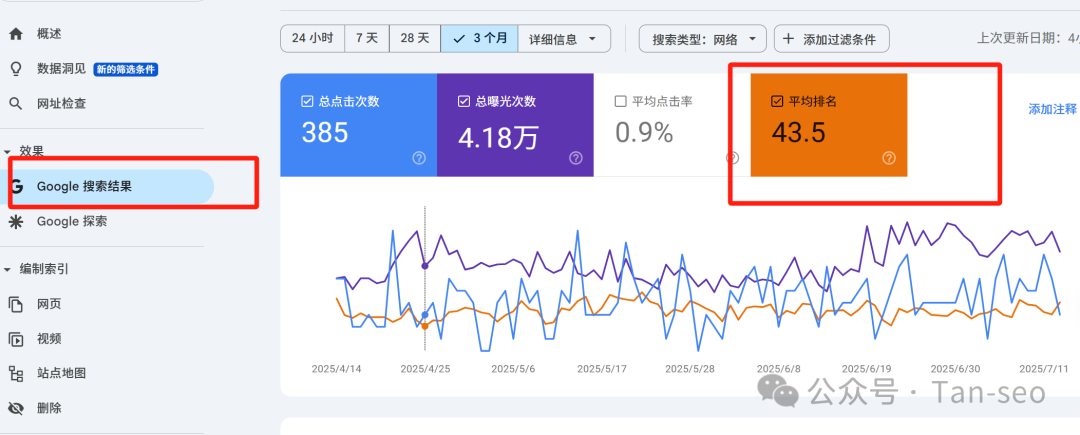Click the Google G icon beside 搜索结果
The width and height of the screenshot is (1080, 435).
(x=17, y=186)
